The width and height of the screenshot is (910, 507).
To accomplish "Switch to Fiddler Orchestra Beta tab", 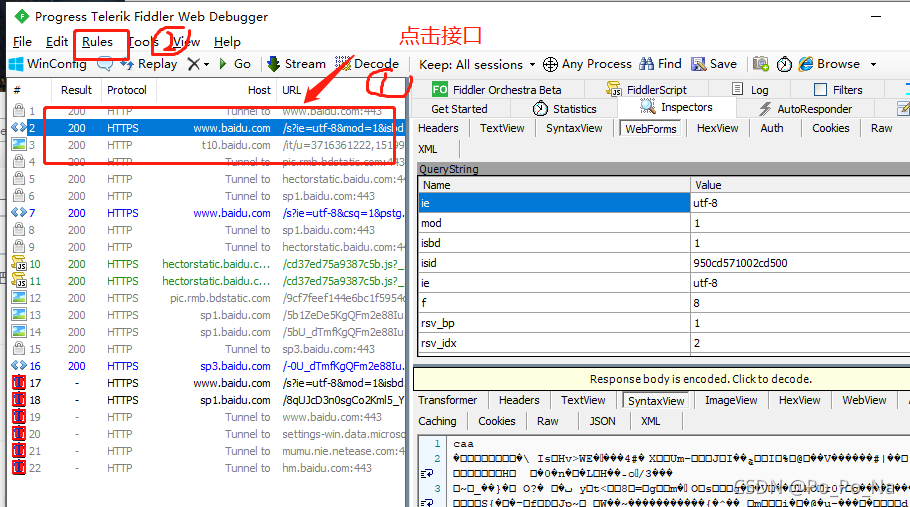I will pos(497,89).
